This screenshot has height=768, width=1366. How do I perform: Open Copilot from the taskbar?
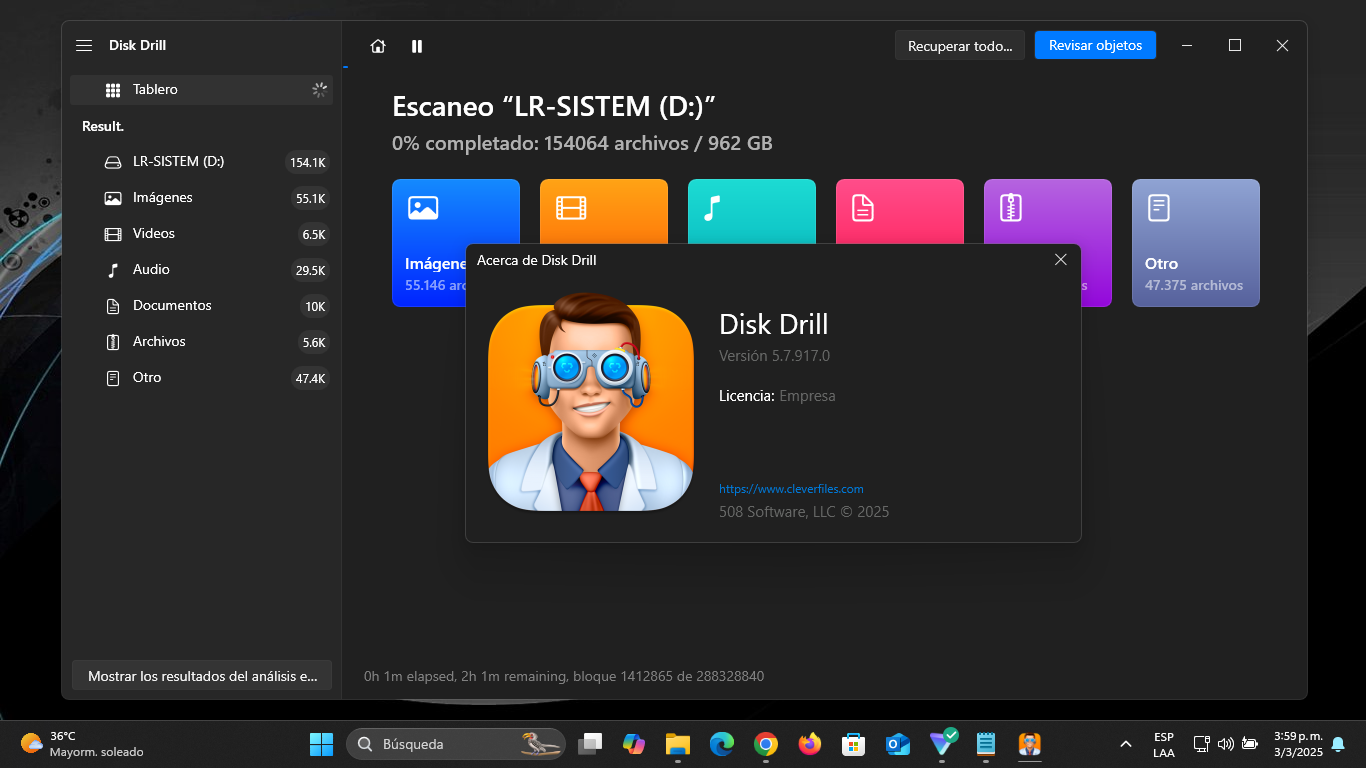pyautogui.click(x=634, y=744)
